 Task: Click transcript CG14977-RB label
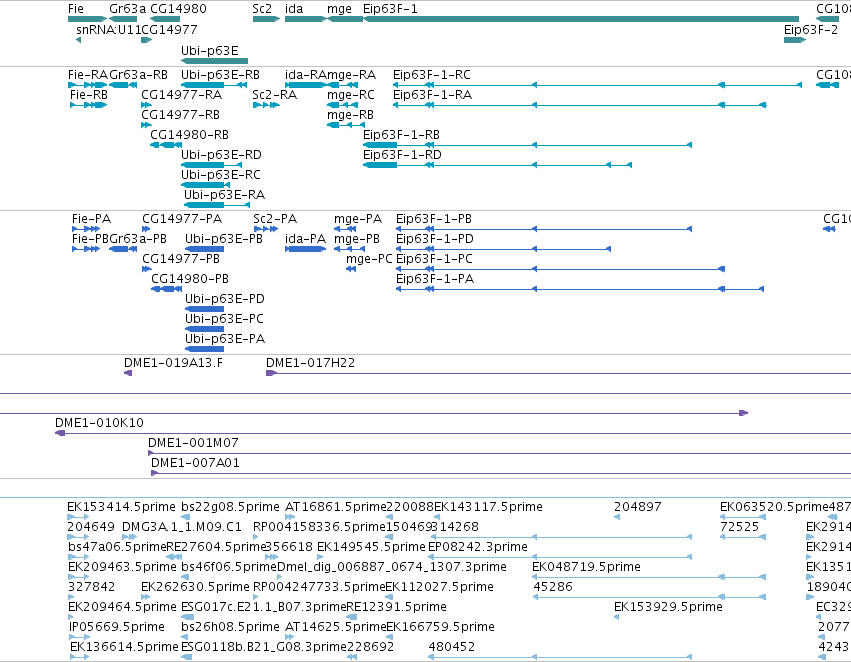click(181, 114)
